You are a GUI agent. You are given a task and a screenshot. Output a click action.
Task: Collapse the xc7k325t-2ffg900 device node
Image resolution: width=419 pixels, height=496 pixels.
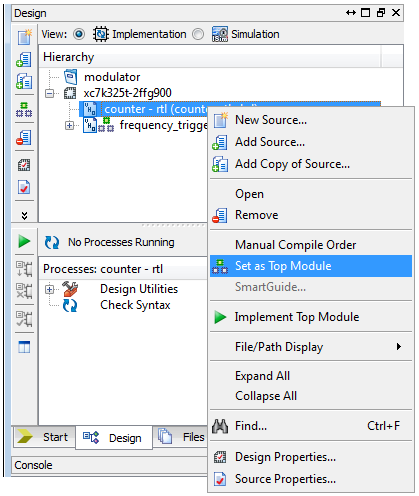click(50, 93)
